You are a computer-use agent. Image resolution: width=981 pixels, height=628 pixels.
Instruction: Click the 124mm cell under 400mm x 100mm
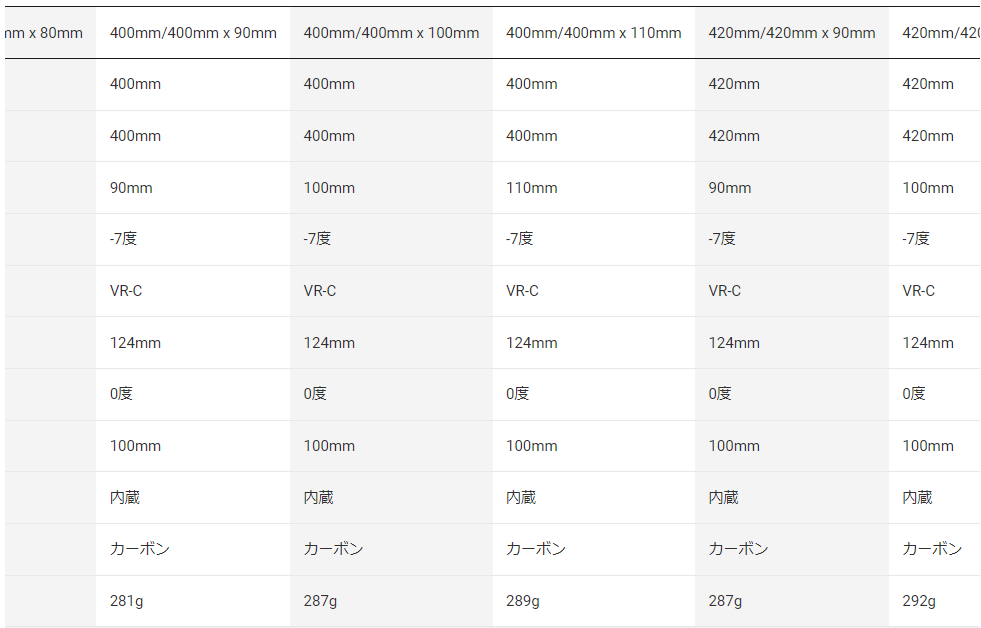coord(329,343)
